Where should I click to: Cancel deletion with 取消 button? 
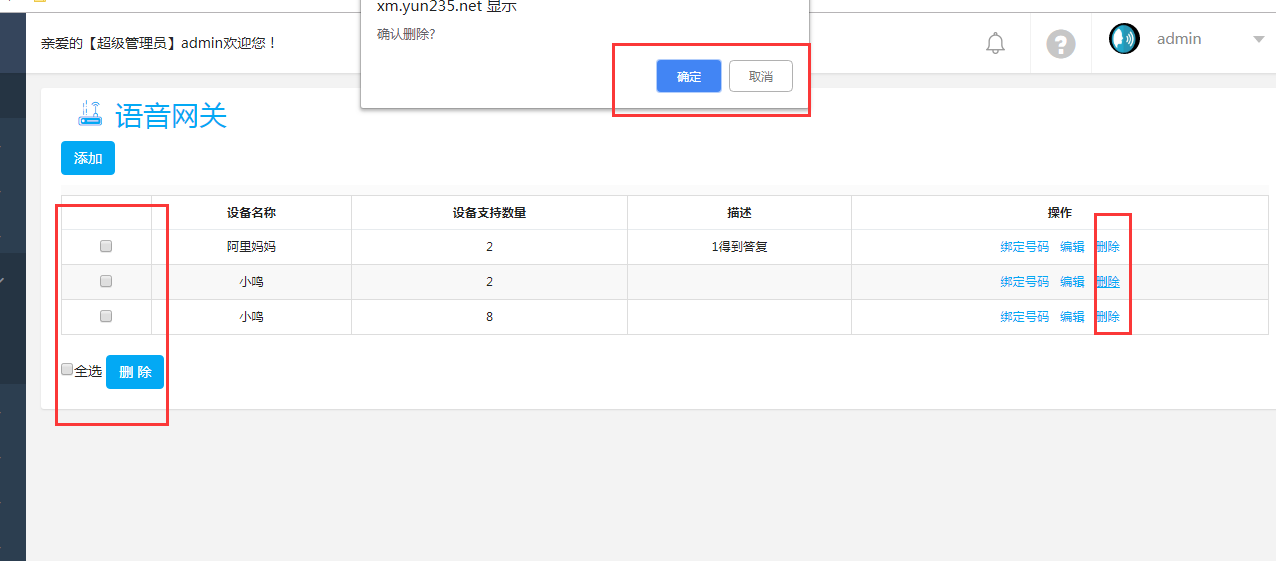click(x=760, y=76)
